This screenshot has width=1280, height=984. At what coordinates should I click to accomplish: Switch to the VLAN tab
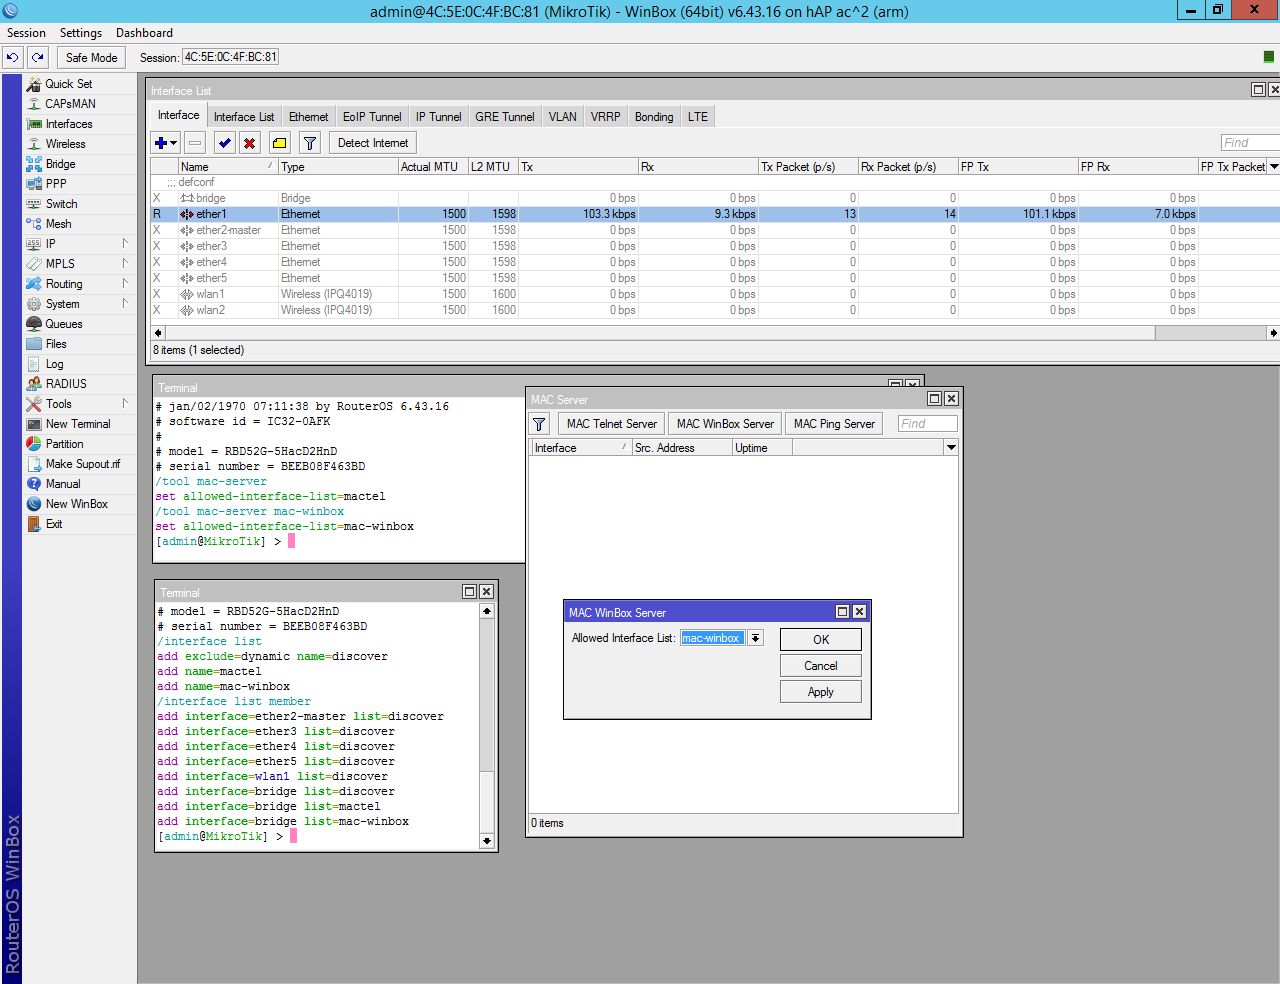click(562, 117)
